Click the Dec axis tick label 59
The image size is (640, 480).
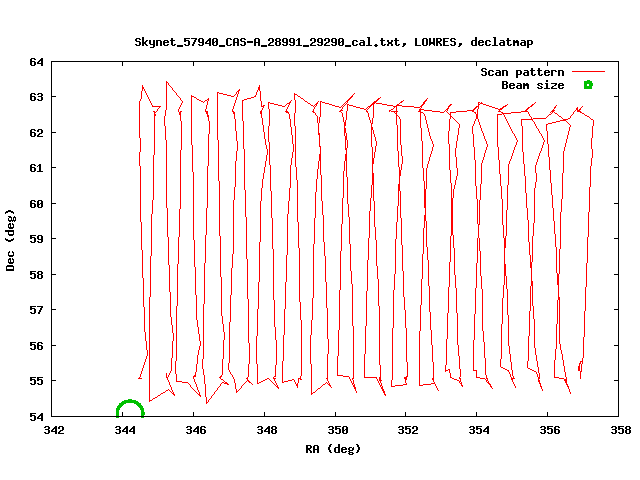click(x=36, y=239)
